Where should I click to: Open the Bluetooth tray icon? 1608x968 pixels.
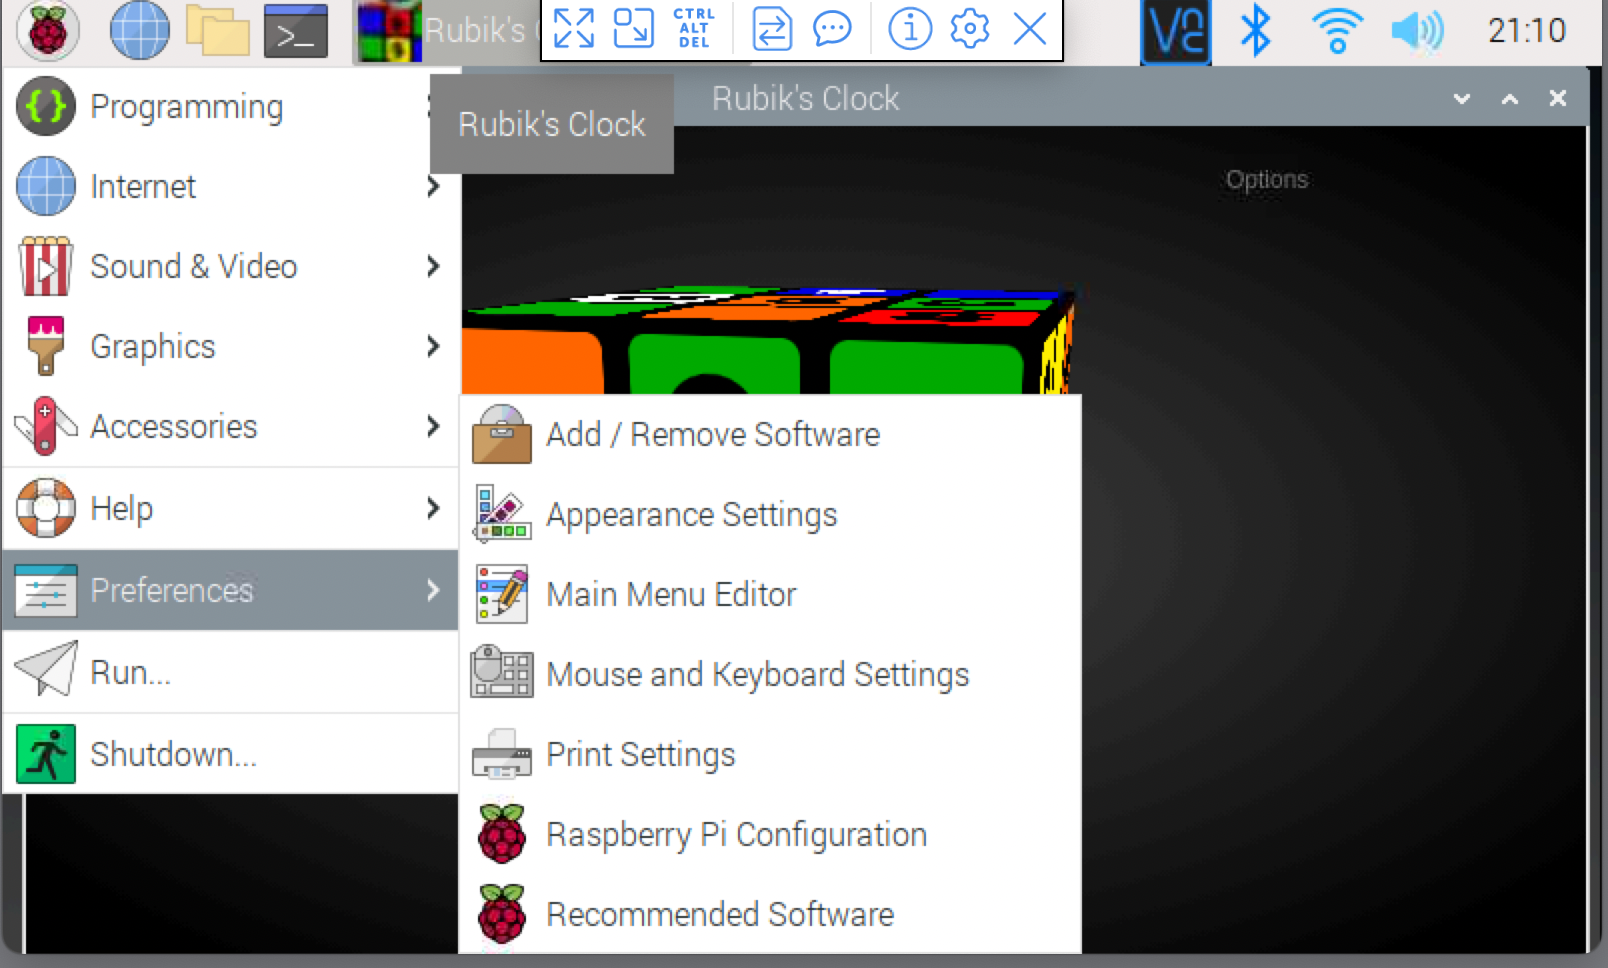pos(1256,31)
